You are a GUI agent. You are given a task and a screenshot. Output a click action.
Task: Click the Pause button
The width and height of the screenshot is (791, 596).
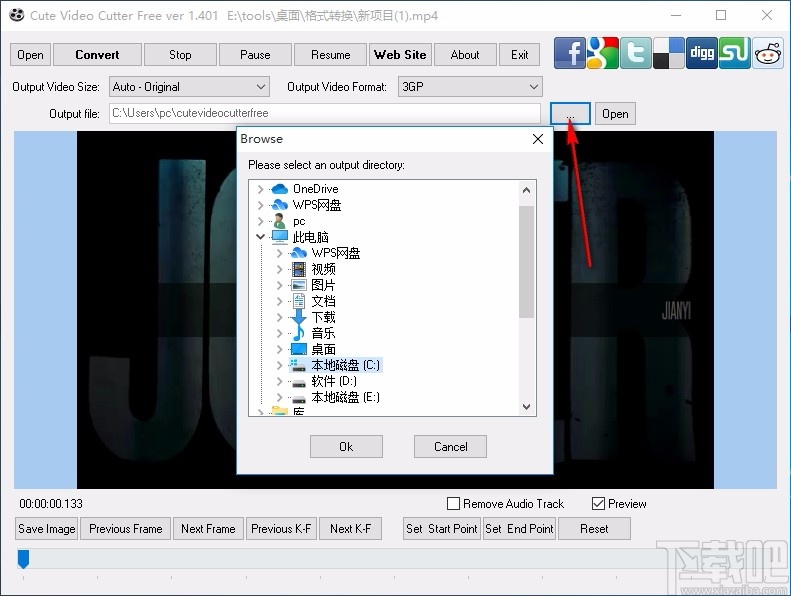coord(255,55)
